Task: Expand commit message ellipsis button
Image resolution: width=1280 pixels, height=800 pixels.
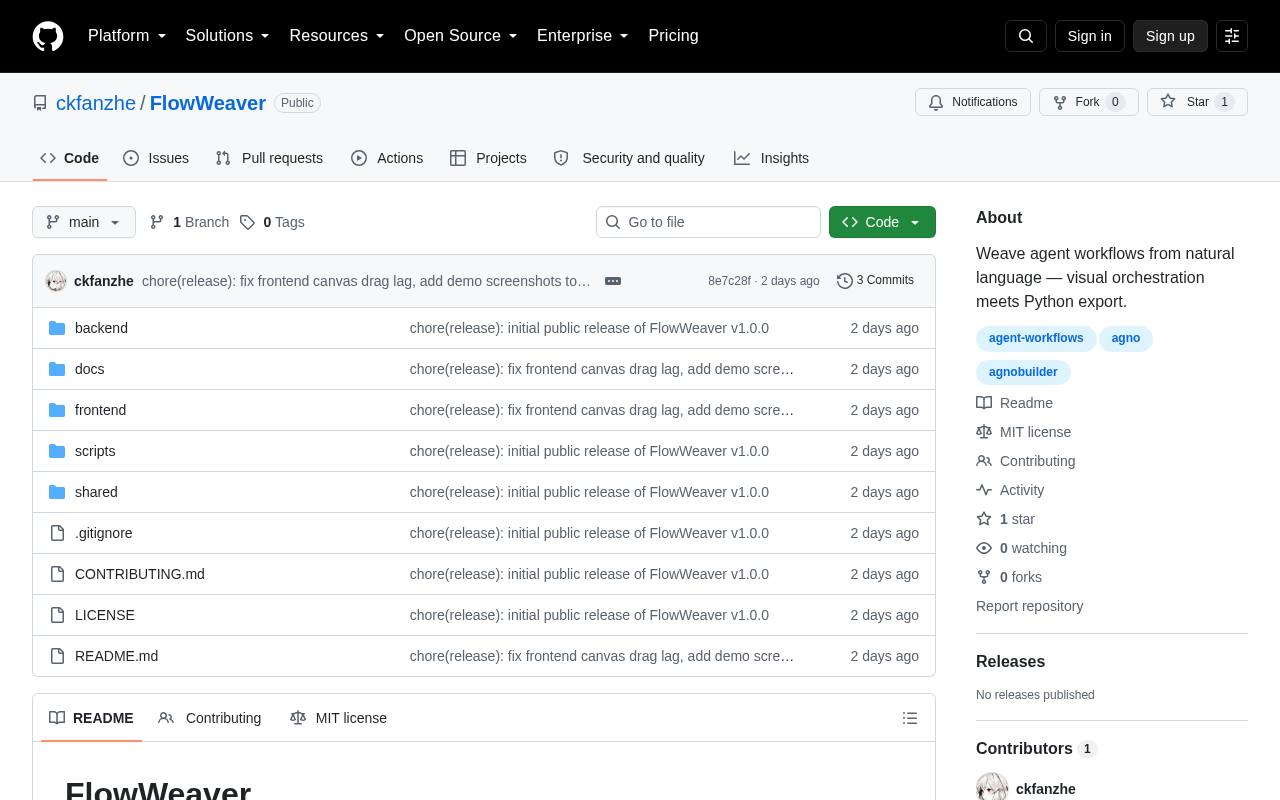Action: [x=613, y=281]
